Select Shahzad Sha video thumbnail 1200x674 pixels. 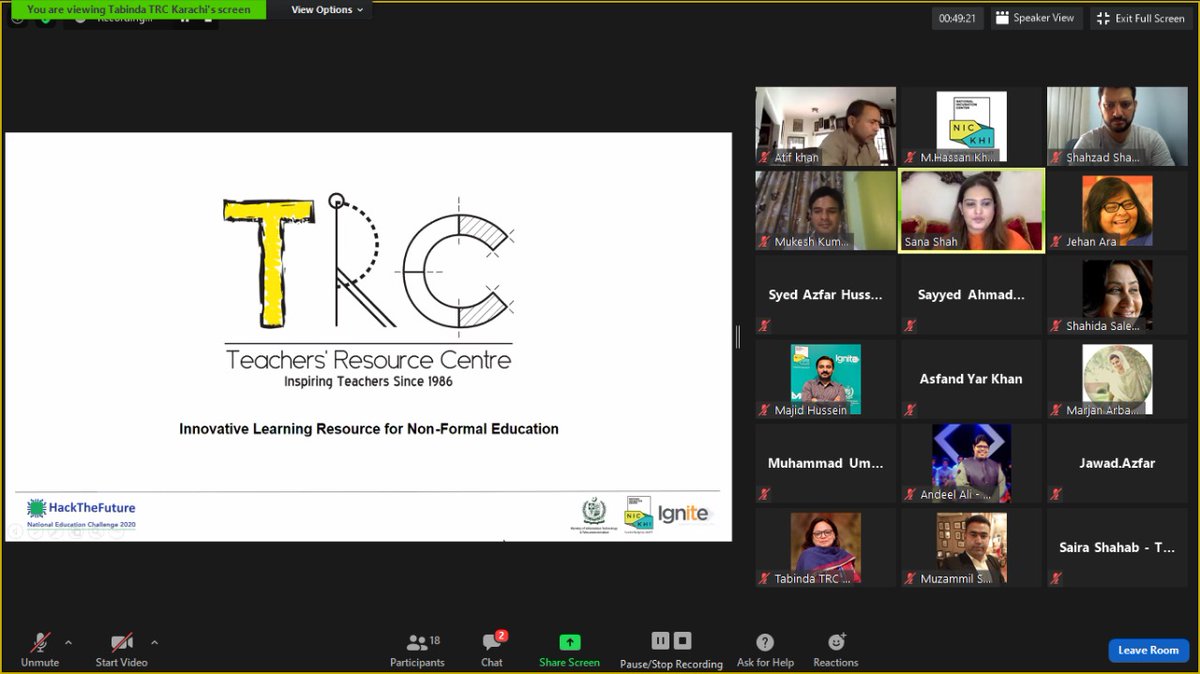(1118, 126)
